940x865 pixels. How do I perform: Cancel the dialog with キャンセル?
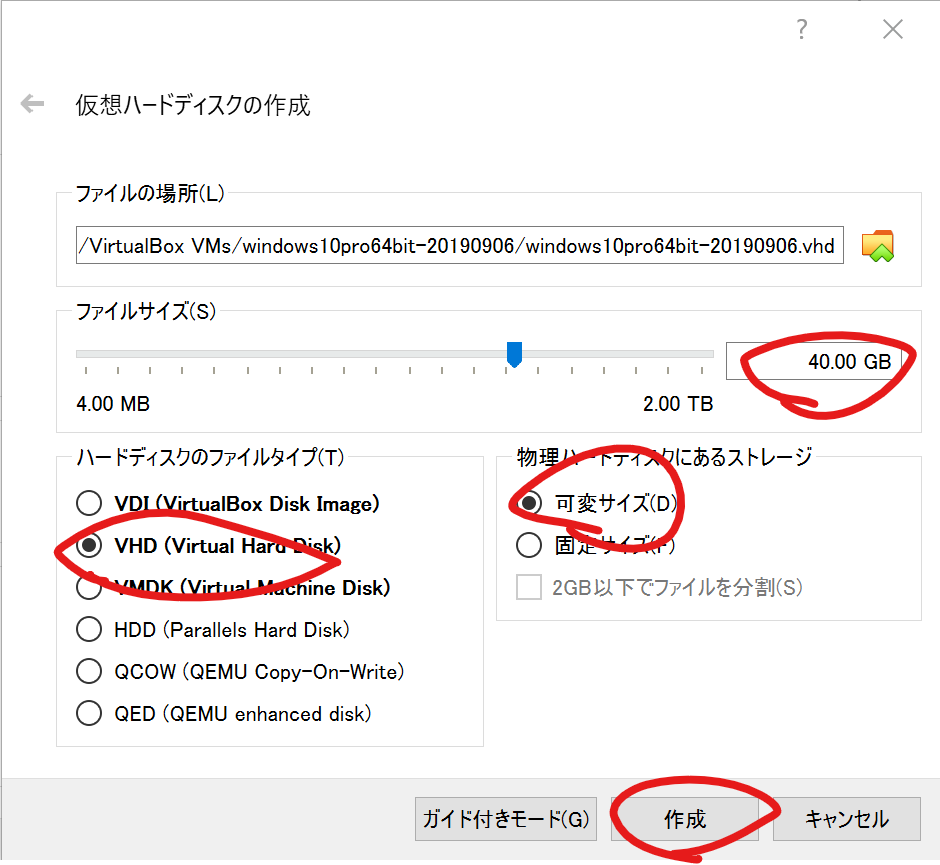[847, 819]
